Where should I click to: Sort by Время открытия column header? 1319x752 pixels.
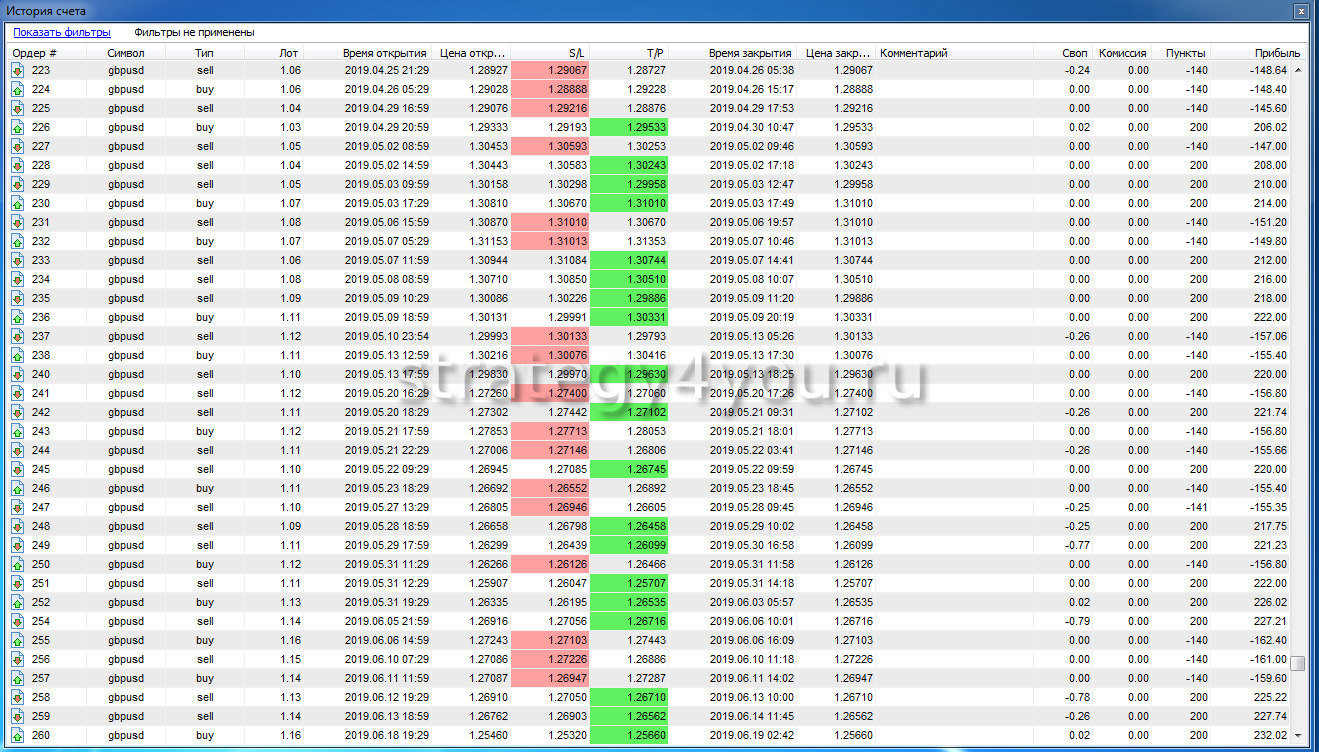pyautogui.click(x=385, y=53)
